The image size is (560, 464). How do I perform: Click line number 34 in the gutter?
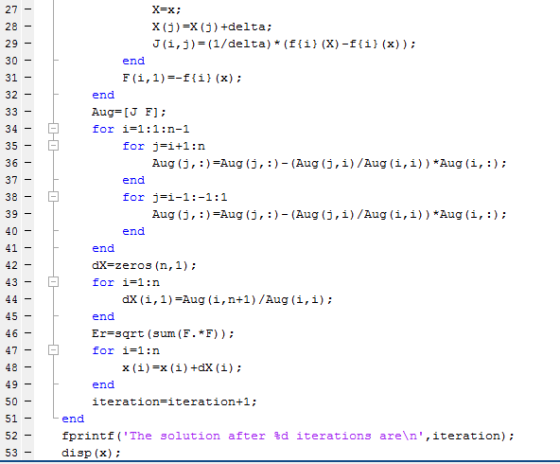pyautogui.click(x=11, y=129)
